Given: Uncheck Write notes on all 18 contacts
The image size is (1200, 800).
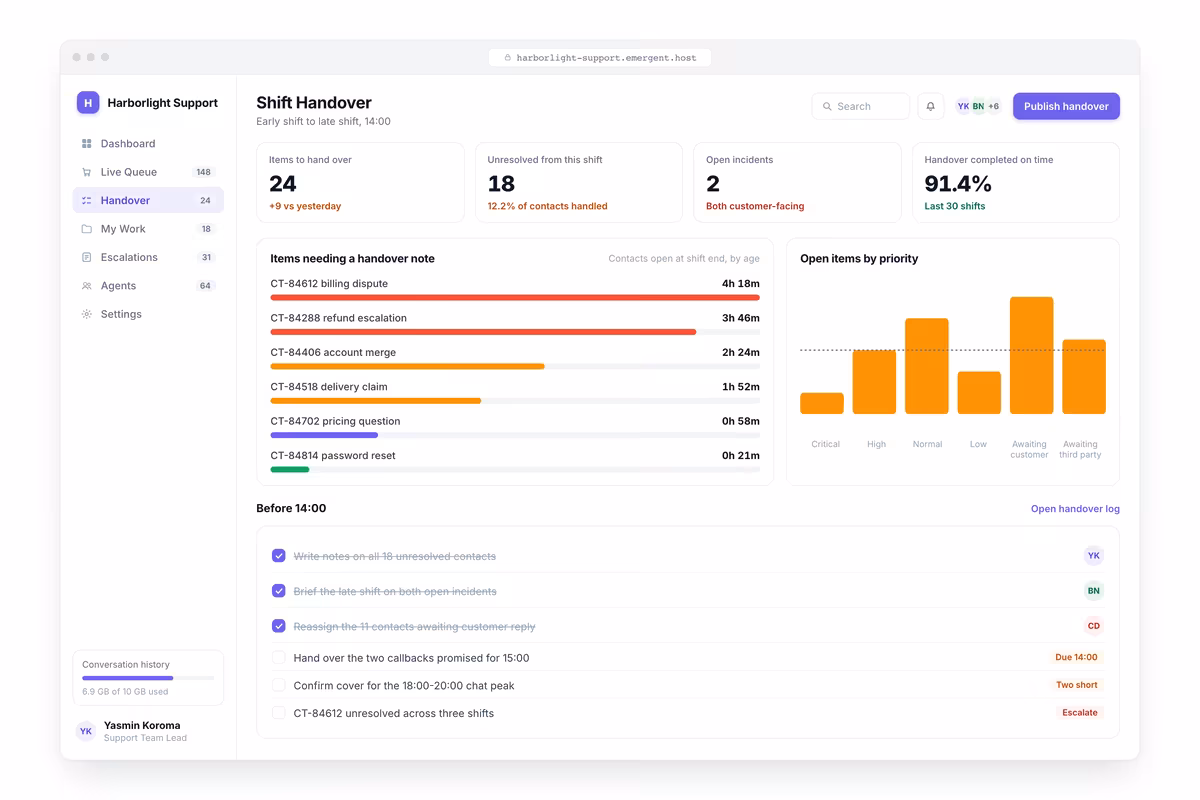Looking at the screenshot, I should (279, 556).
